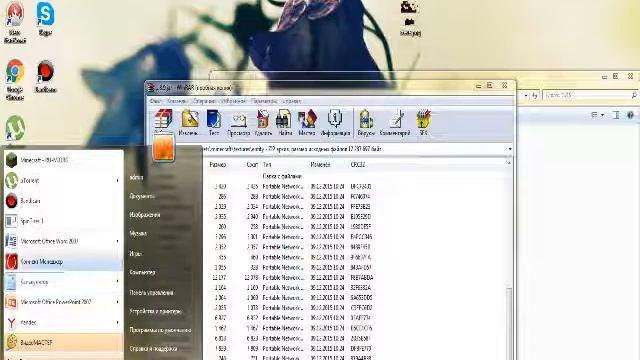Click the SFX toolbar icon

click(423, 122)
